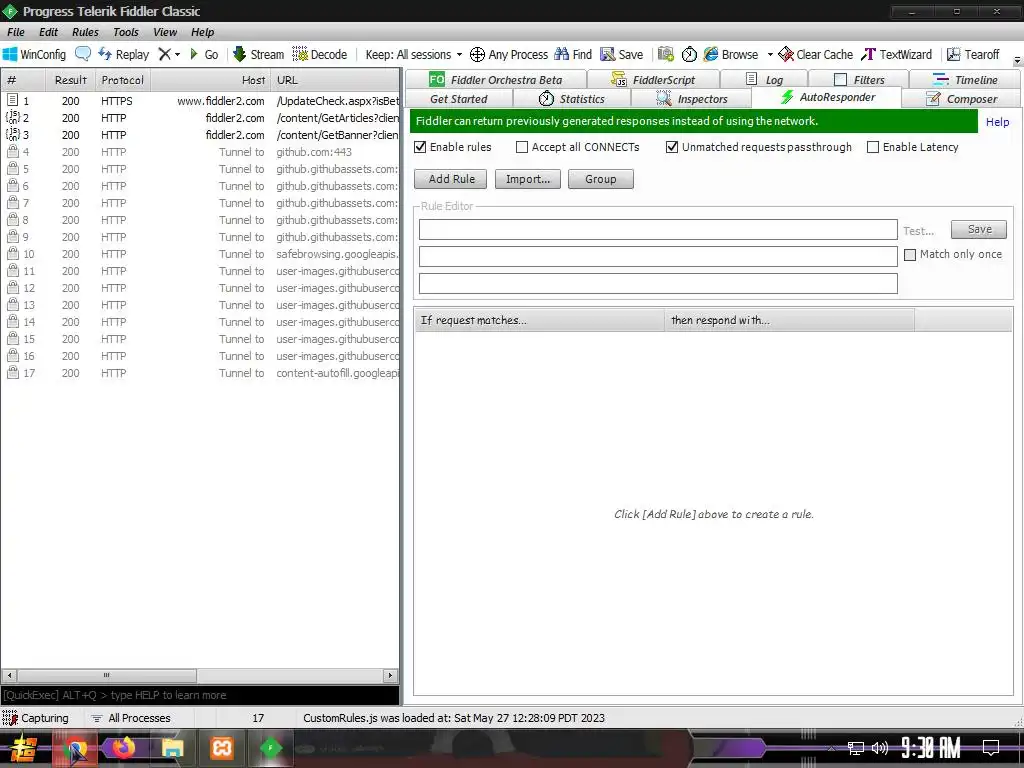Click the Go resume button
The image size is (1024, 768).
pos(204,54)
